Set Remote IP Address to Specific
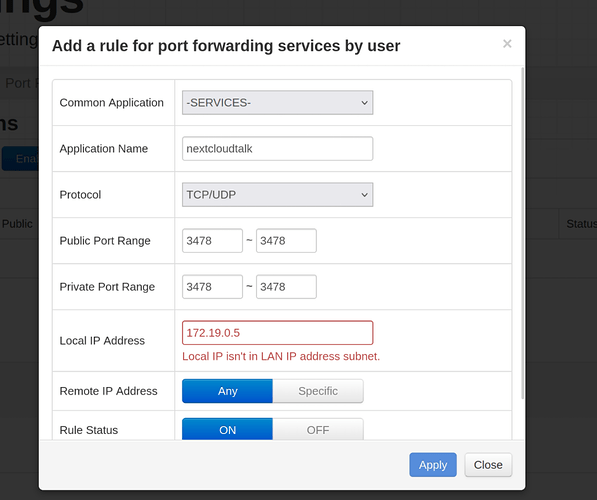 (x=318, y=391)
